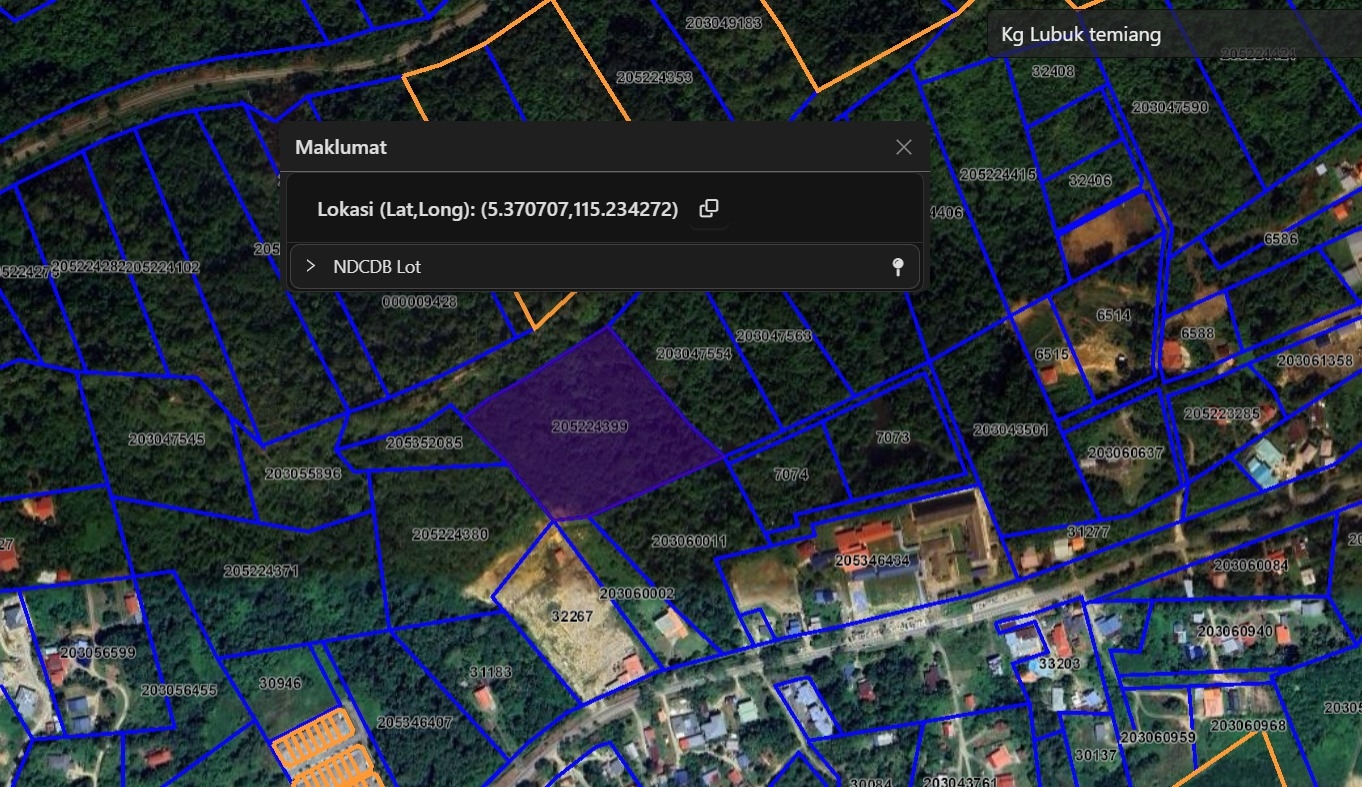Copy the Lat,Long coordinates
This screenshot has height=787, width=1362.
(x=708, y=209)
